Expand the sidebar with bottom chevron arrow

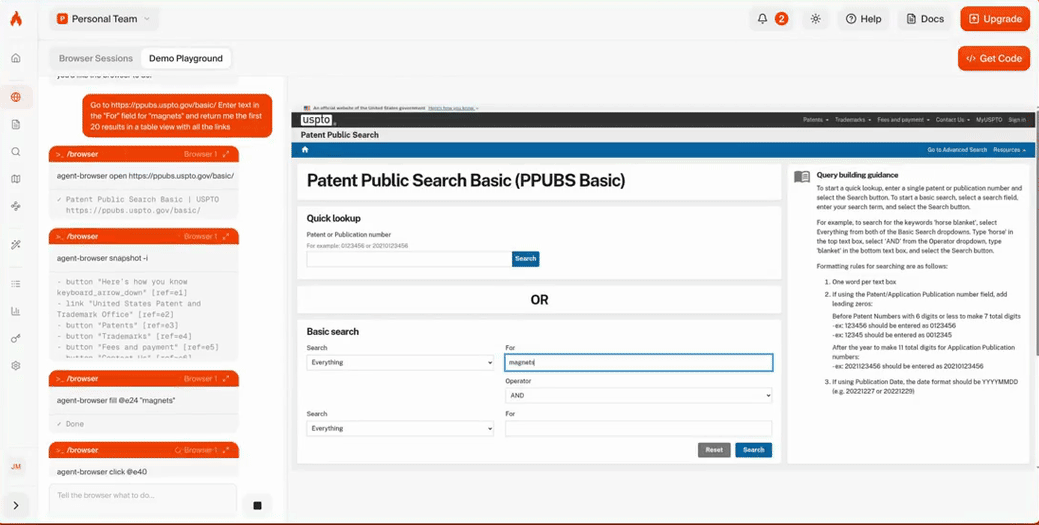15,505
